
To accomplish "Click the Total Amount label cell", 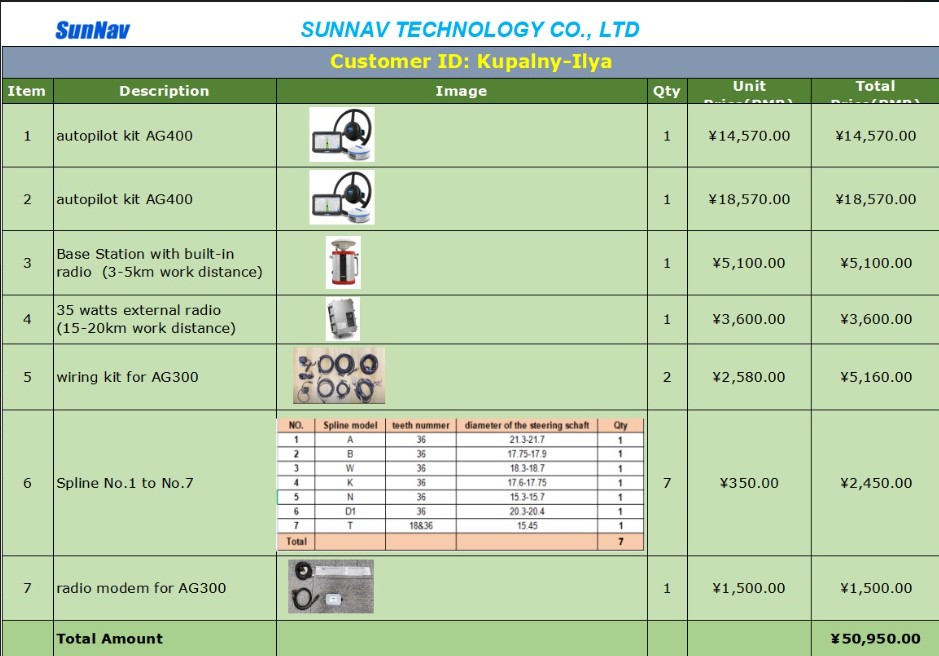I will [110, 638].
